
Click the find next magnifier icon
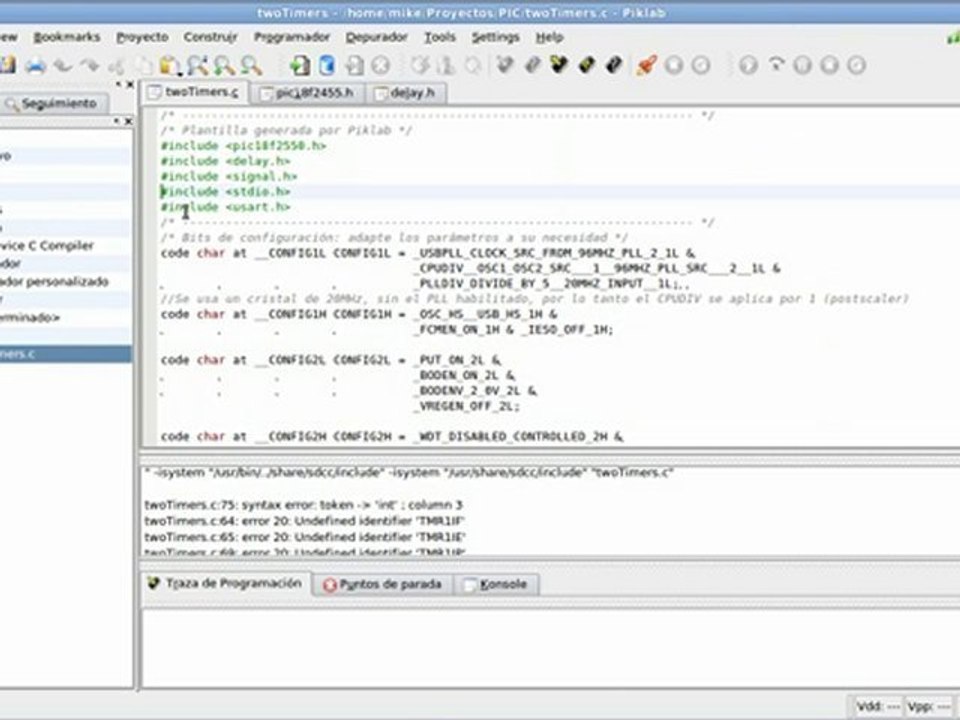click(224, 65)
